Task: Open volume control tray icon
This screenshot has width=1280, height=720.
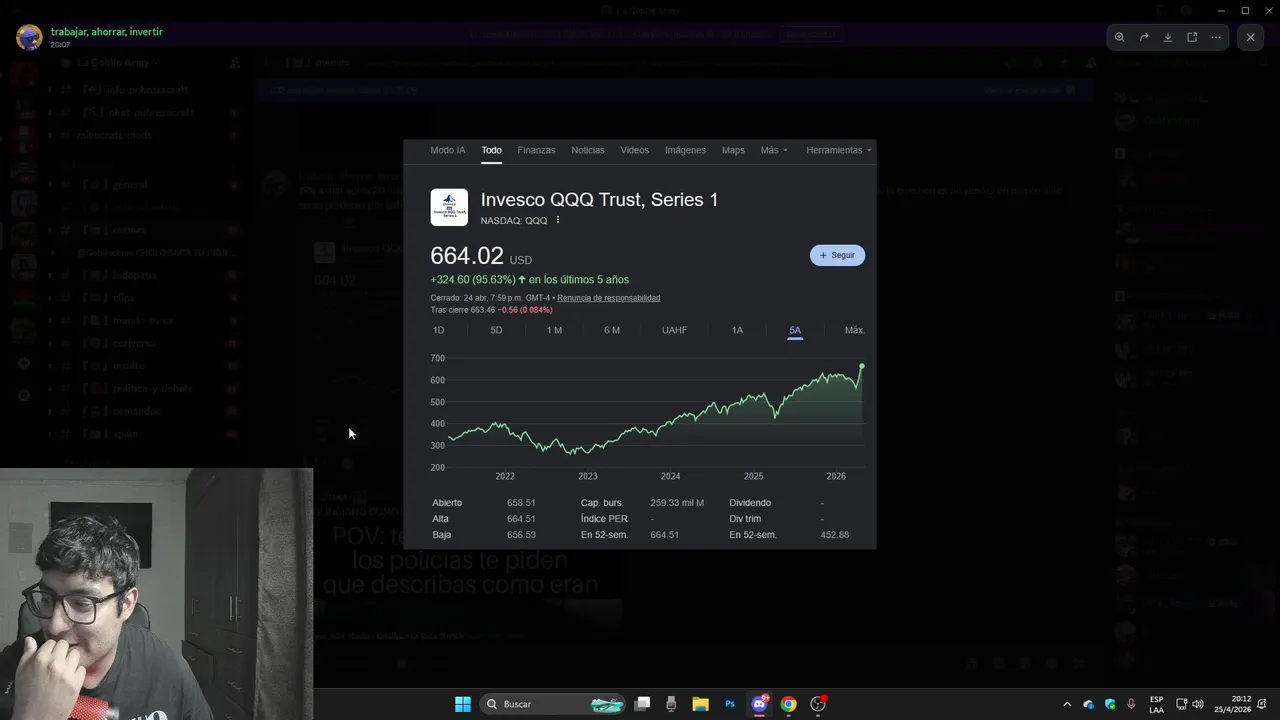Action: [x=1198, y=704]
